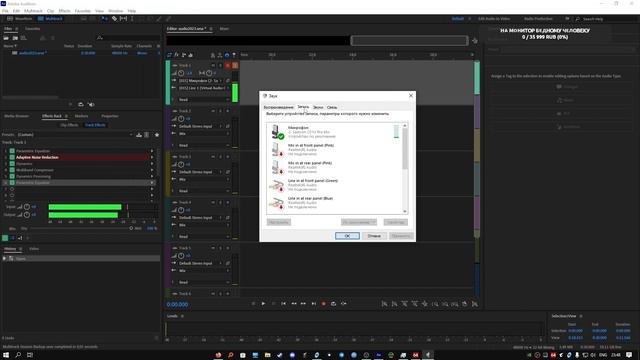Open Presets dropdown in Effects Rack
The image size is (640, 360).
pyautogui.click(x=75, y=135)
